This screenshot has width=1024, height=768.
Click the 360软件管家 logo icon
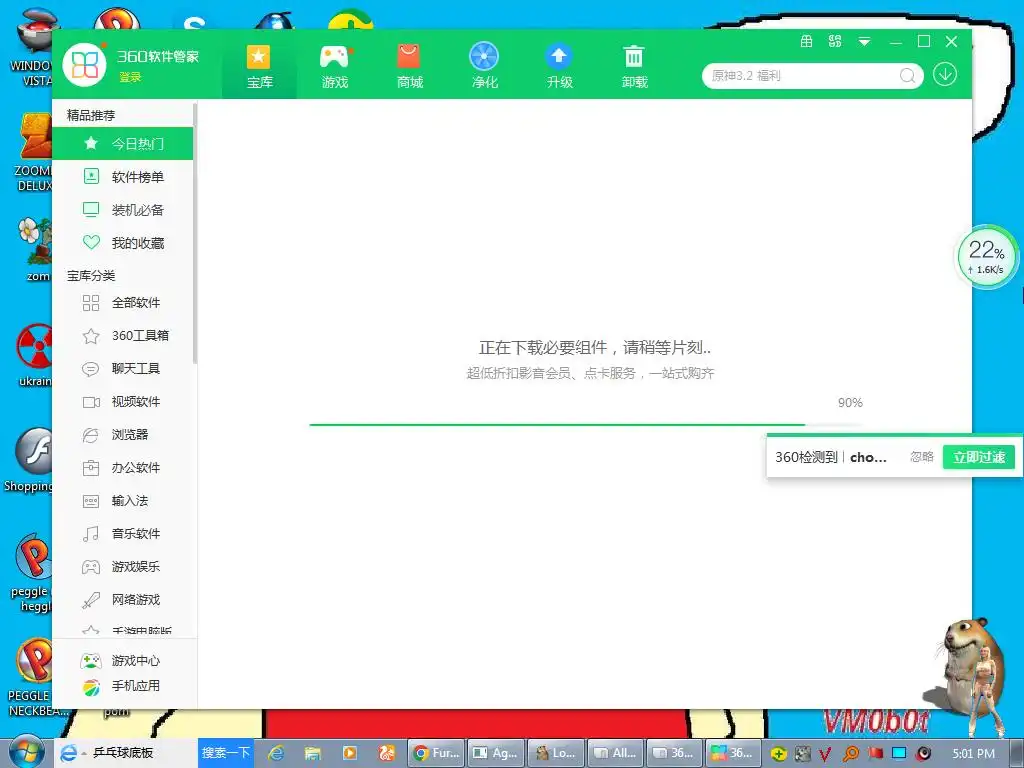85,64
